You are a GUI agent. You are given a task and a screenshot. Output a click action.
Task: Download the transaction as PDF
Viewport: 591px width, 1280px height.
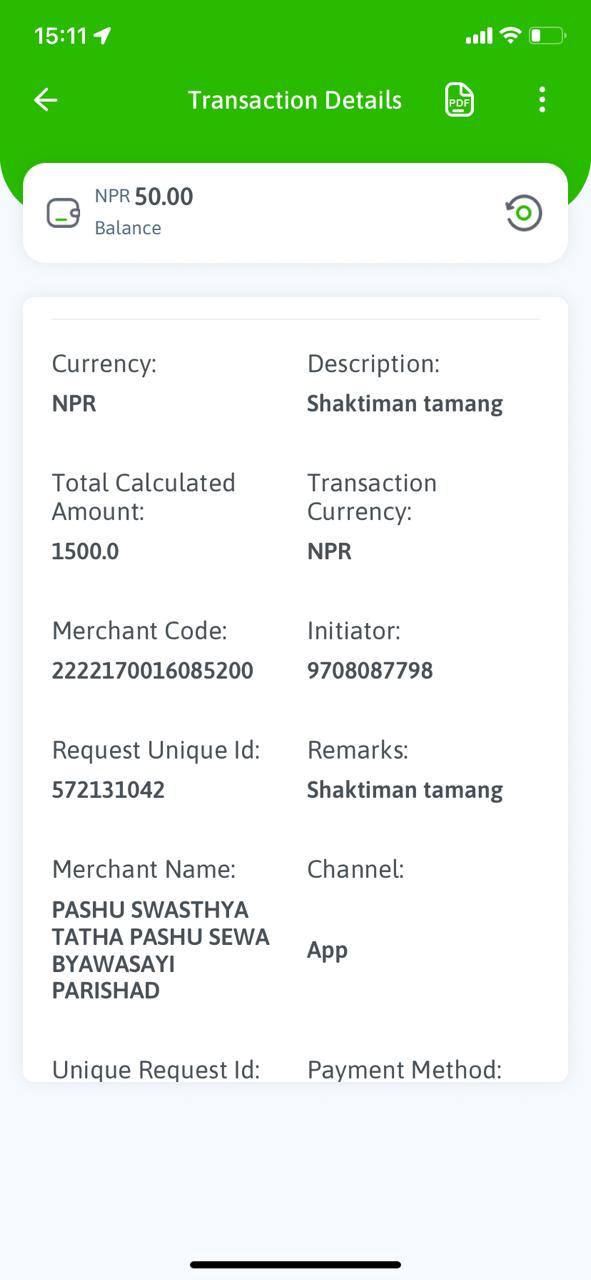pyautogui.click(x=459, y=100)
